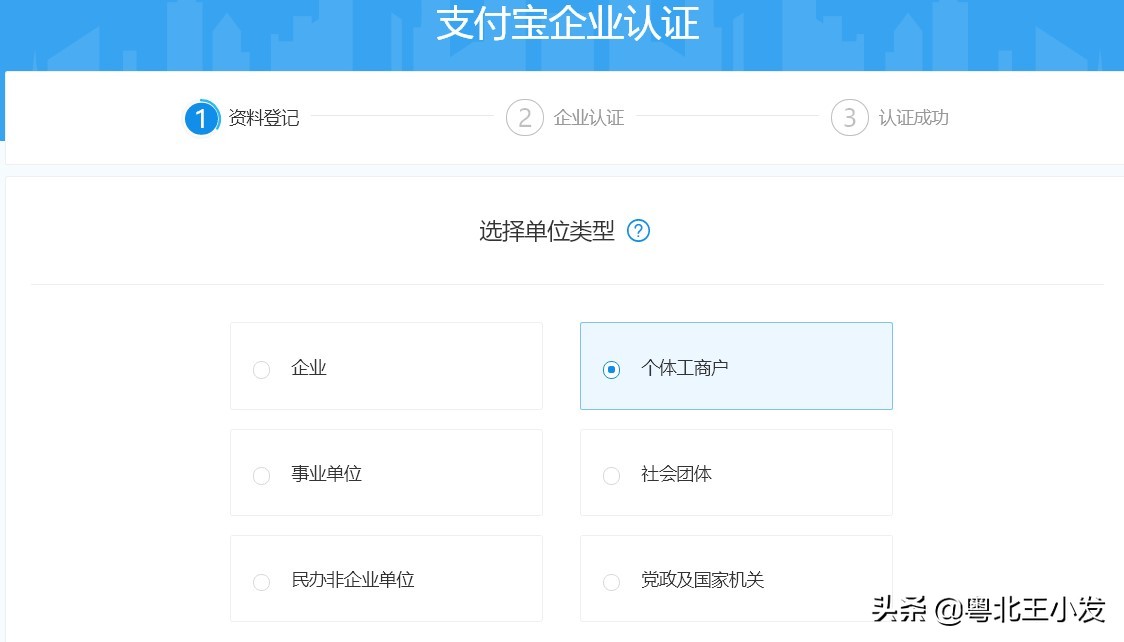Viewport: 1124px width, 642px height.
Task: Click the help question mark icon
Action: (638, 231)
